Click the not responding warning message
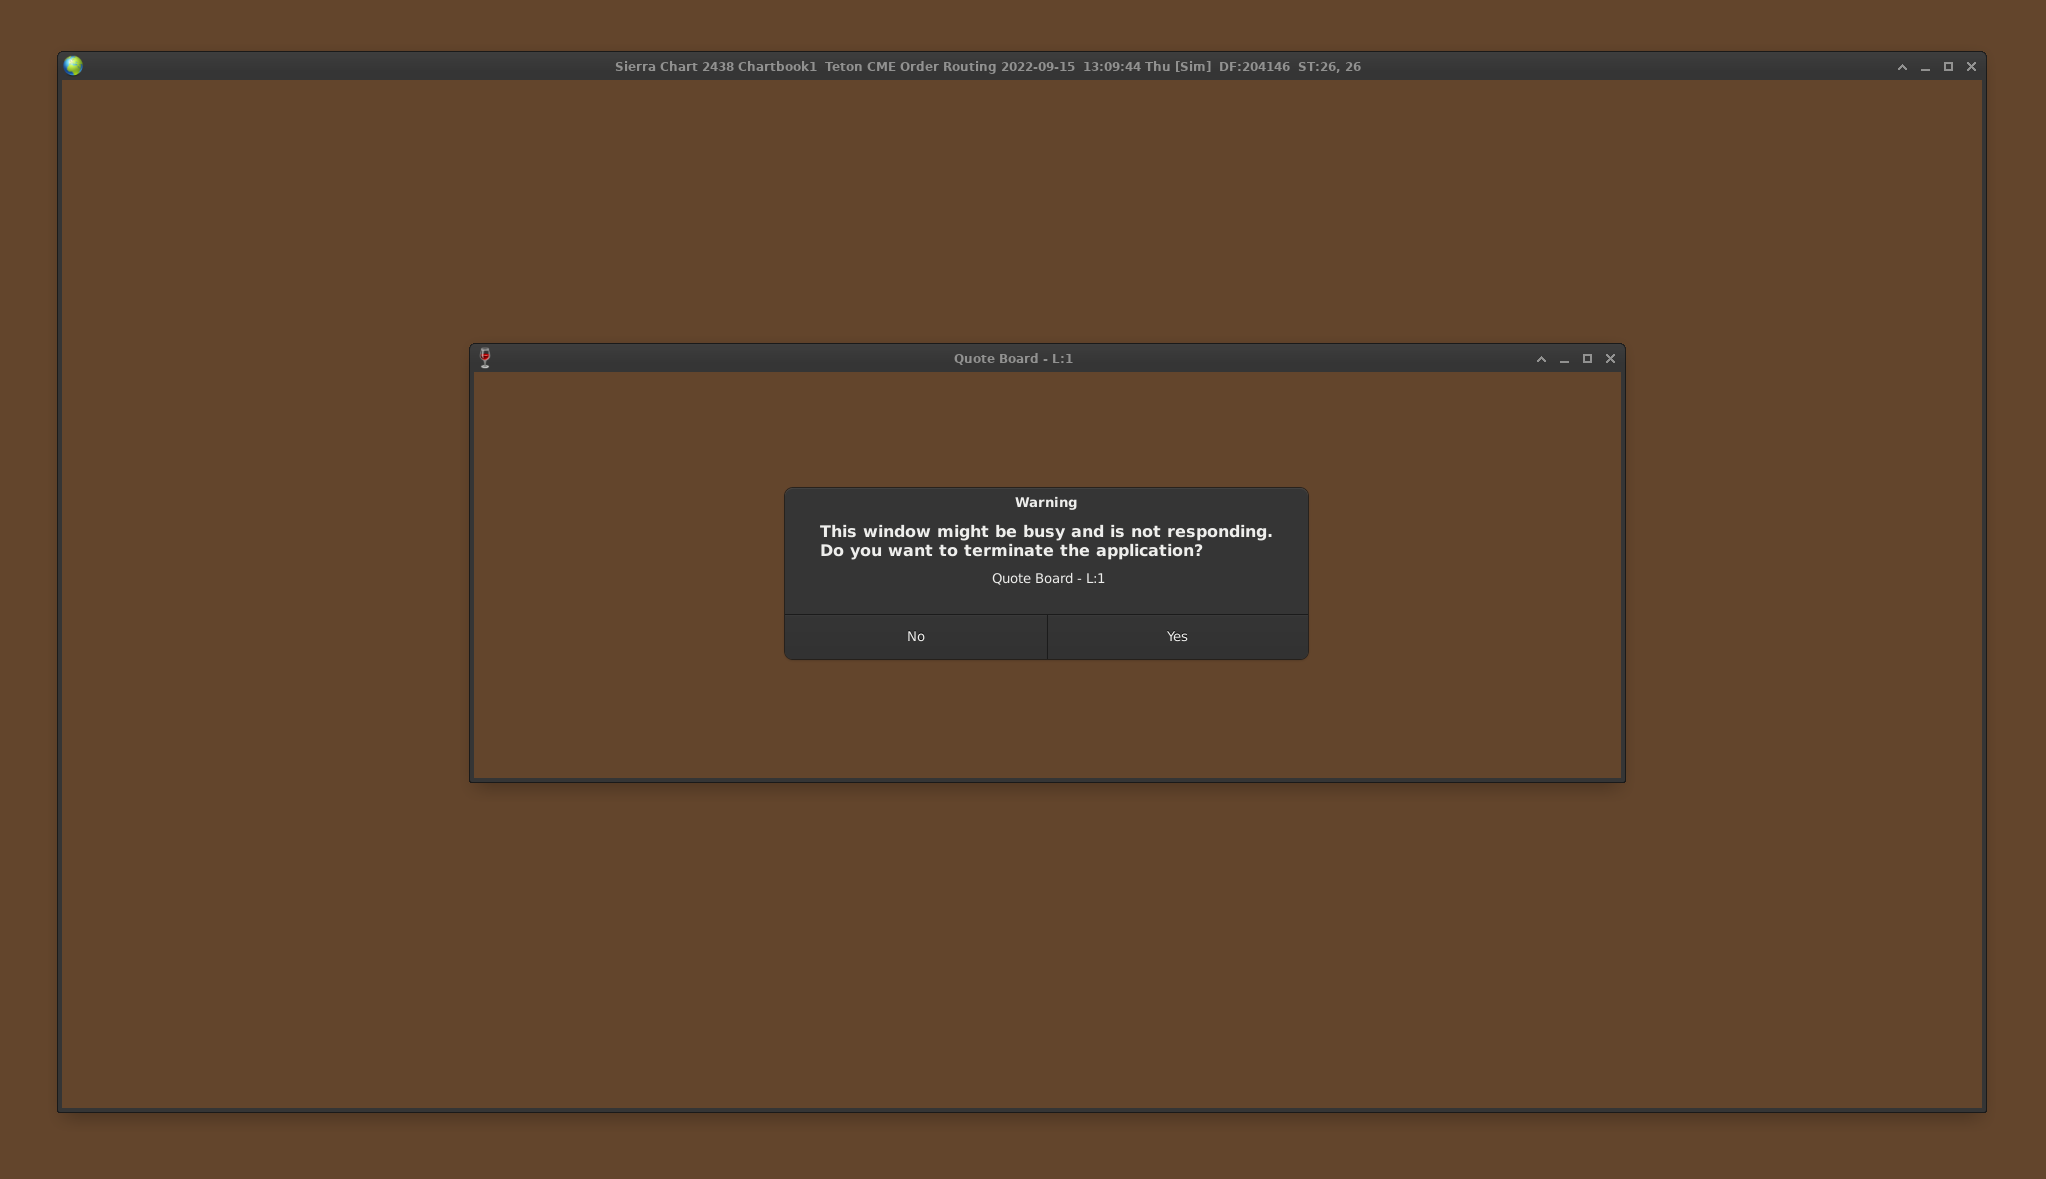This screenshot has height=1179, width=2046. point(1045,541)
